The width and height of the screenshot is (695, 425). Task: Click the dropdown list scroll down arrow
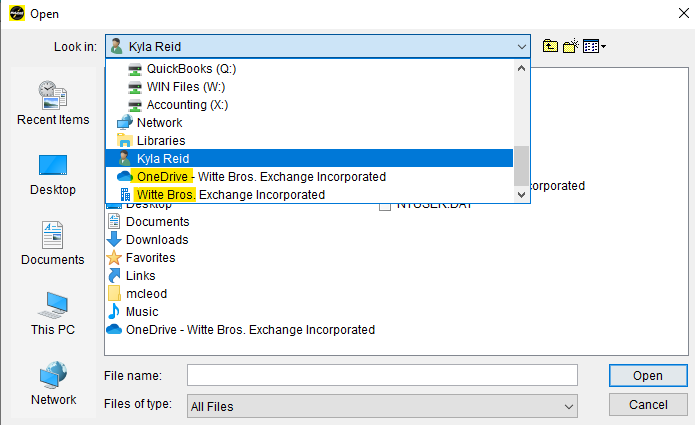521,195
